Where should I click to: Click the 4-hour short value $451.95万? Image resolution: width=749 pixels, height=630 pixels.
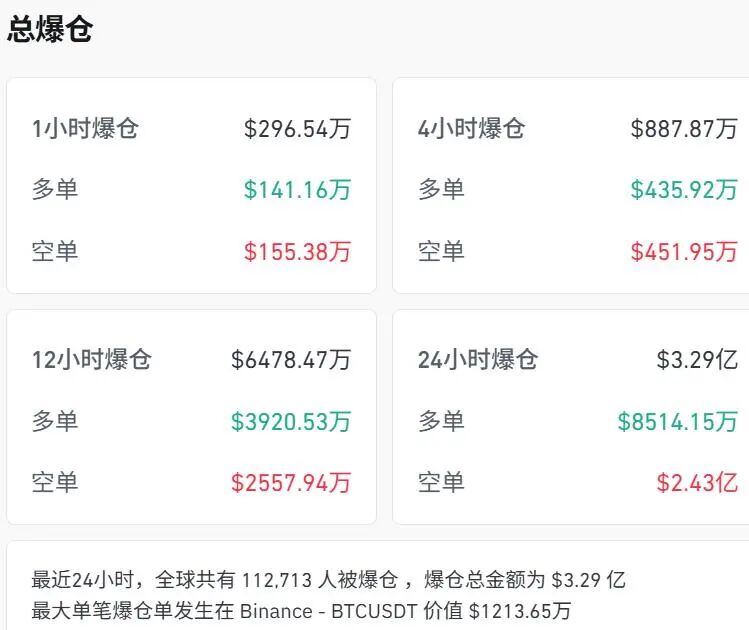pos(684,252)
